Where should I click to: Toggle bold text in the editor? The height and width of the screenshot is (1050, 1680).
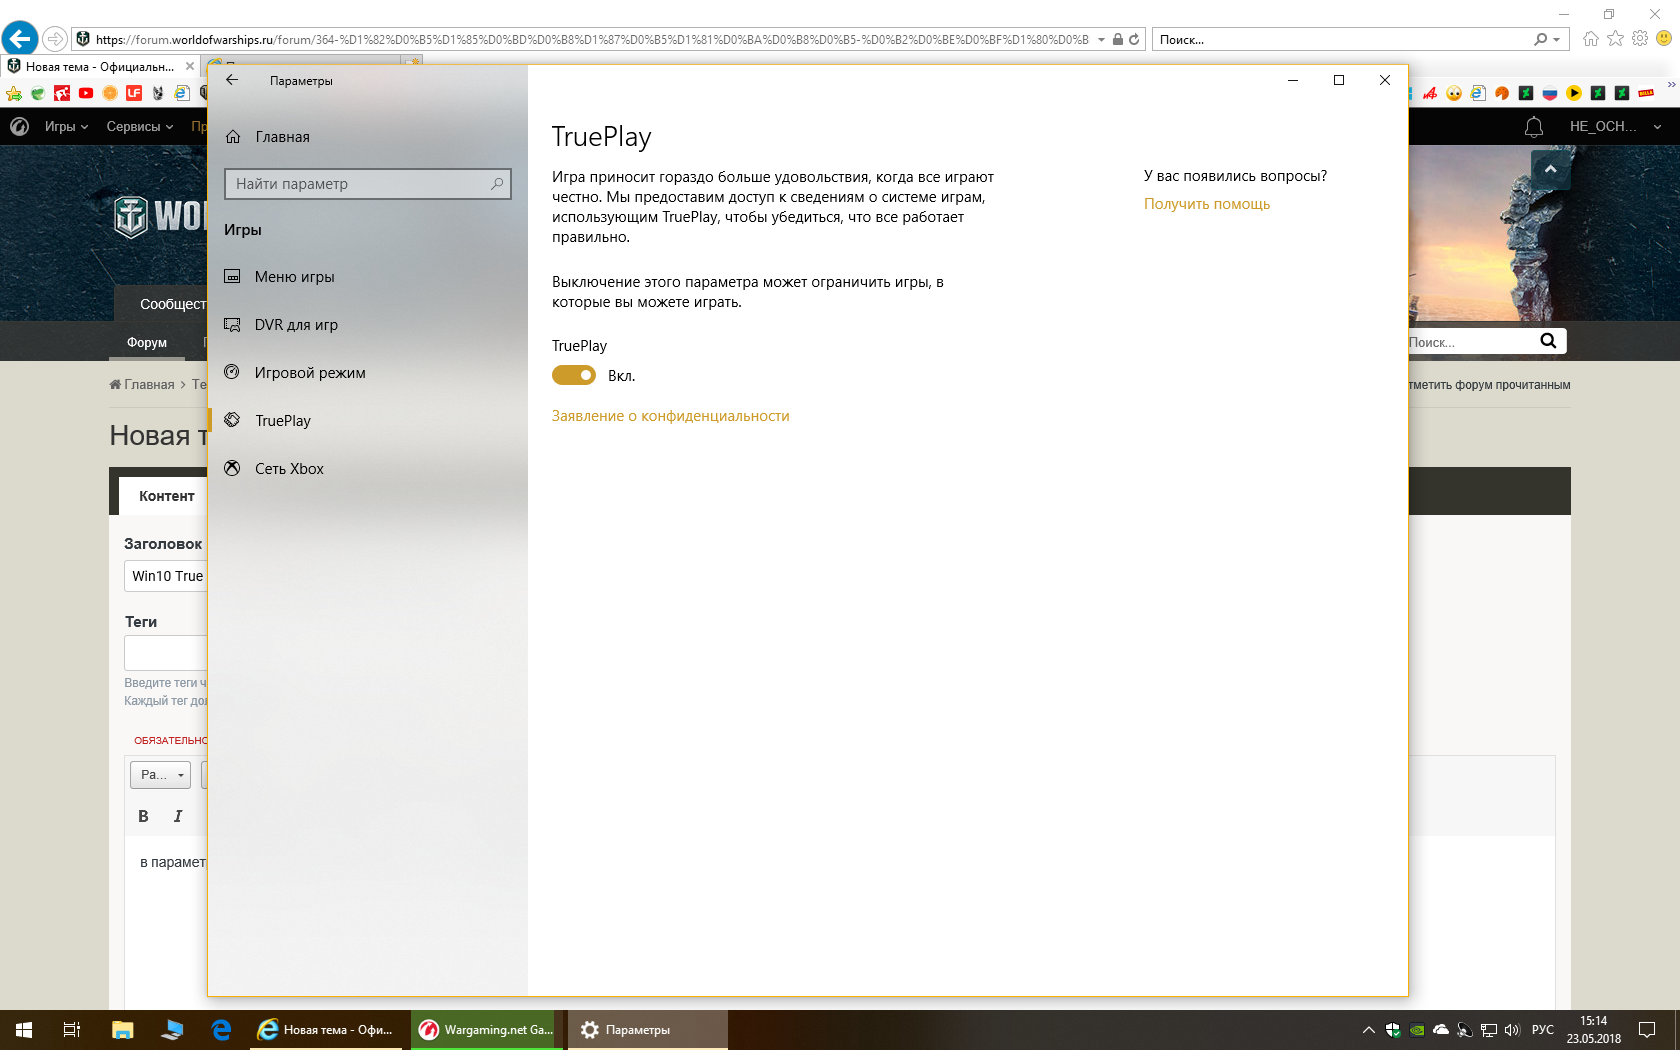143,816
